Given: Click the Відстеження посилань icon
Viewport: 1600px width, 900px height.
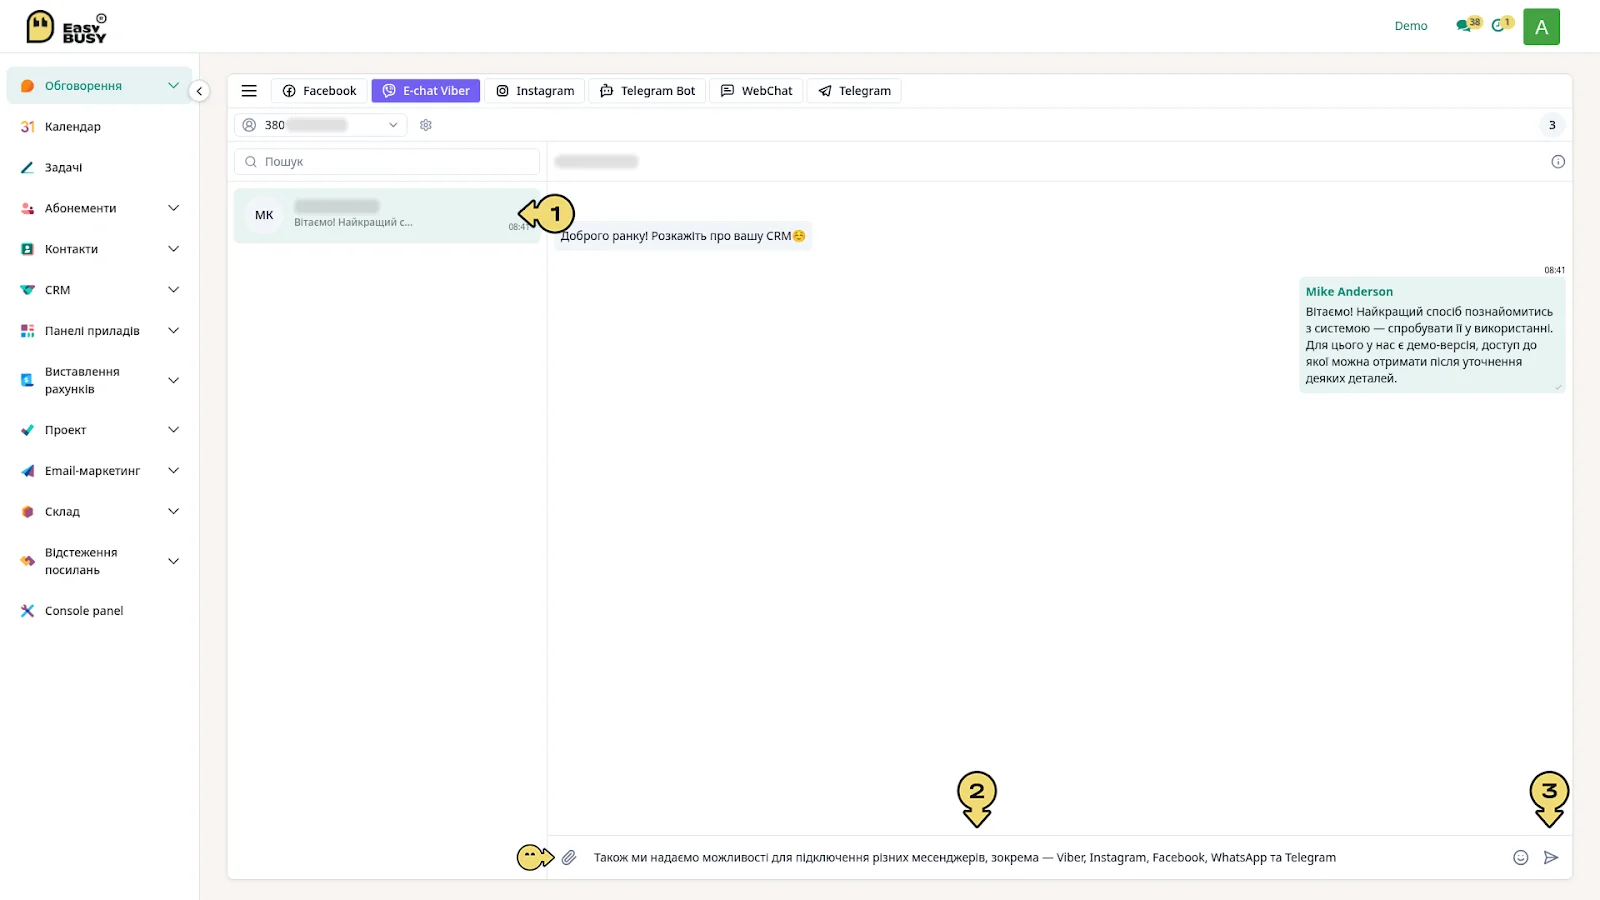Looking at the screenshot, I should pyautogui.click(x=28, y=561).
